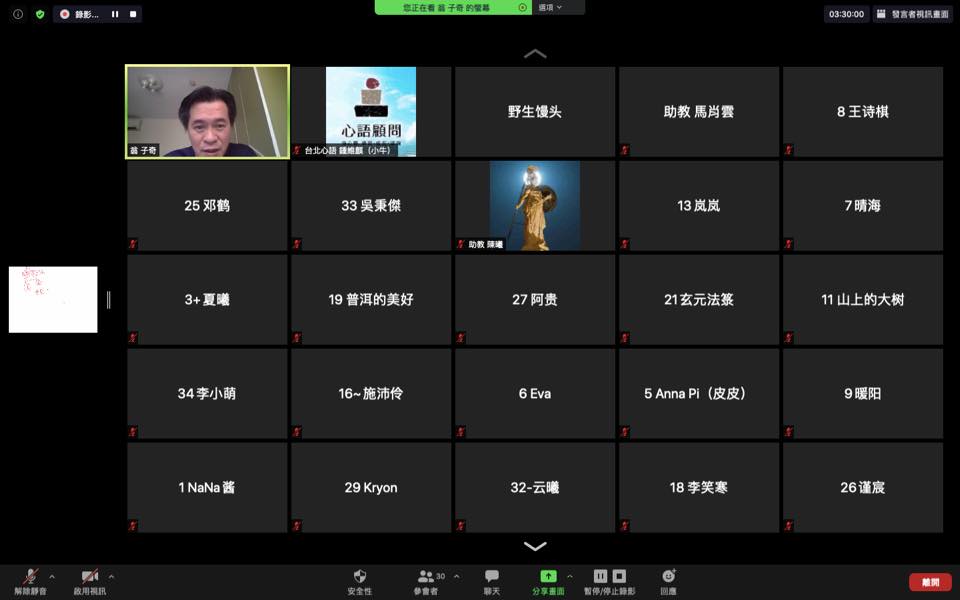Expand audio options arrow beside microphone

[x=52, y=576]
